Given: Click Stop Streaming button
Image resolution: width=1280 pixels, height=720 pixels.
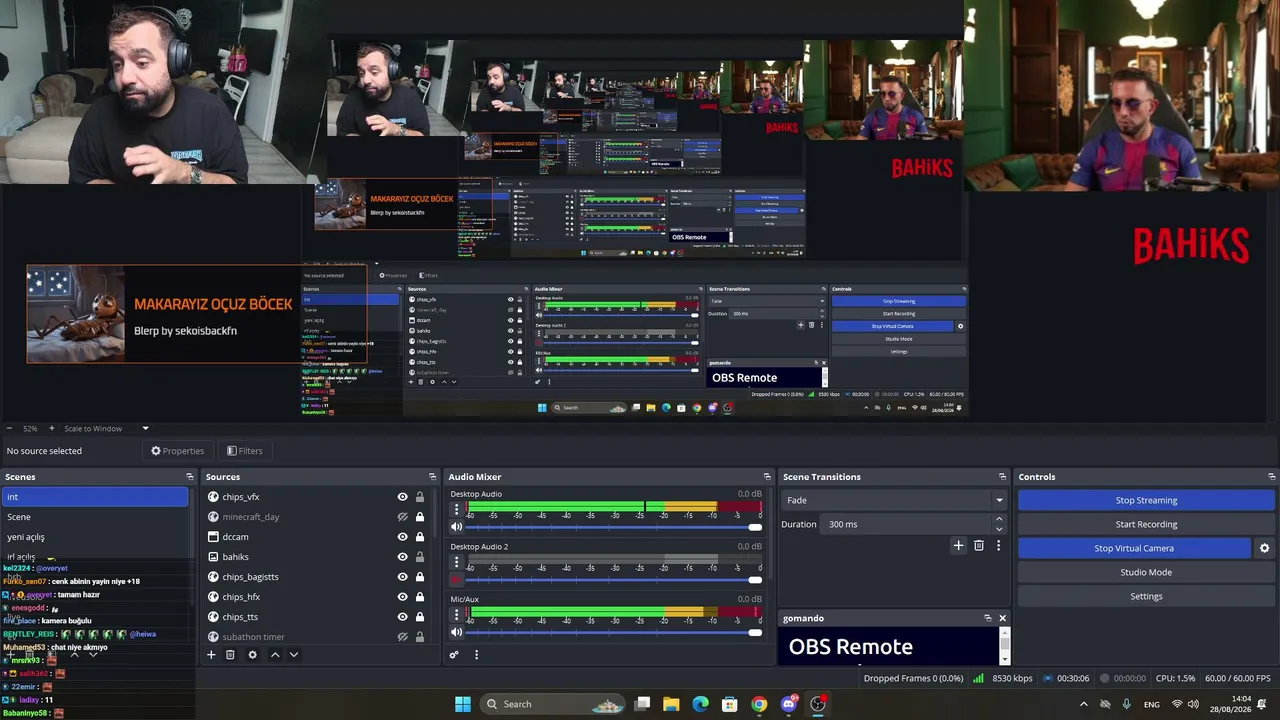Looking at the screenshot, I should coord(1146,500).
